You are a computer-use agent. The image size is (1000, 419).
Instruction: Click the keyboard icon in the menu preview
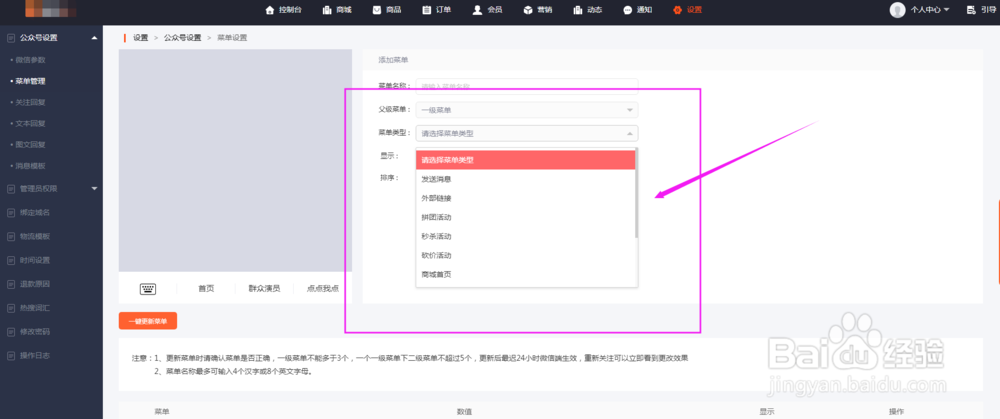click(148, 288)
